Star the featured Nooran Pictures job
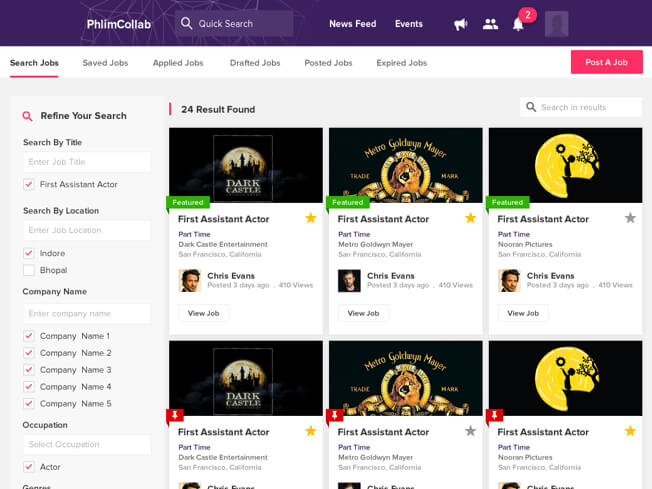 pos(630,218)
